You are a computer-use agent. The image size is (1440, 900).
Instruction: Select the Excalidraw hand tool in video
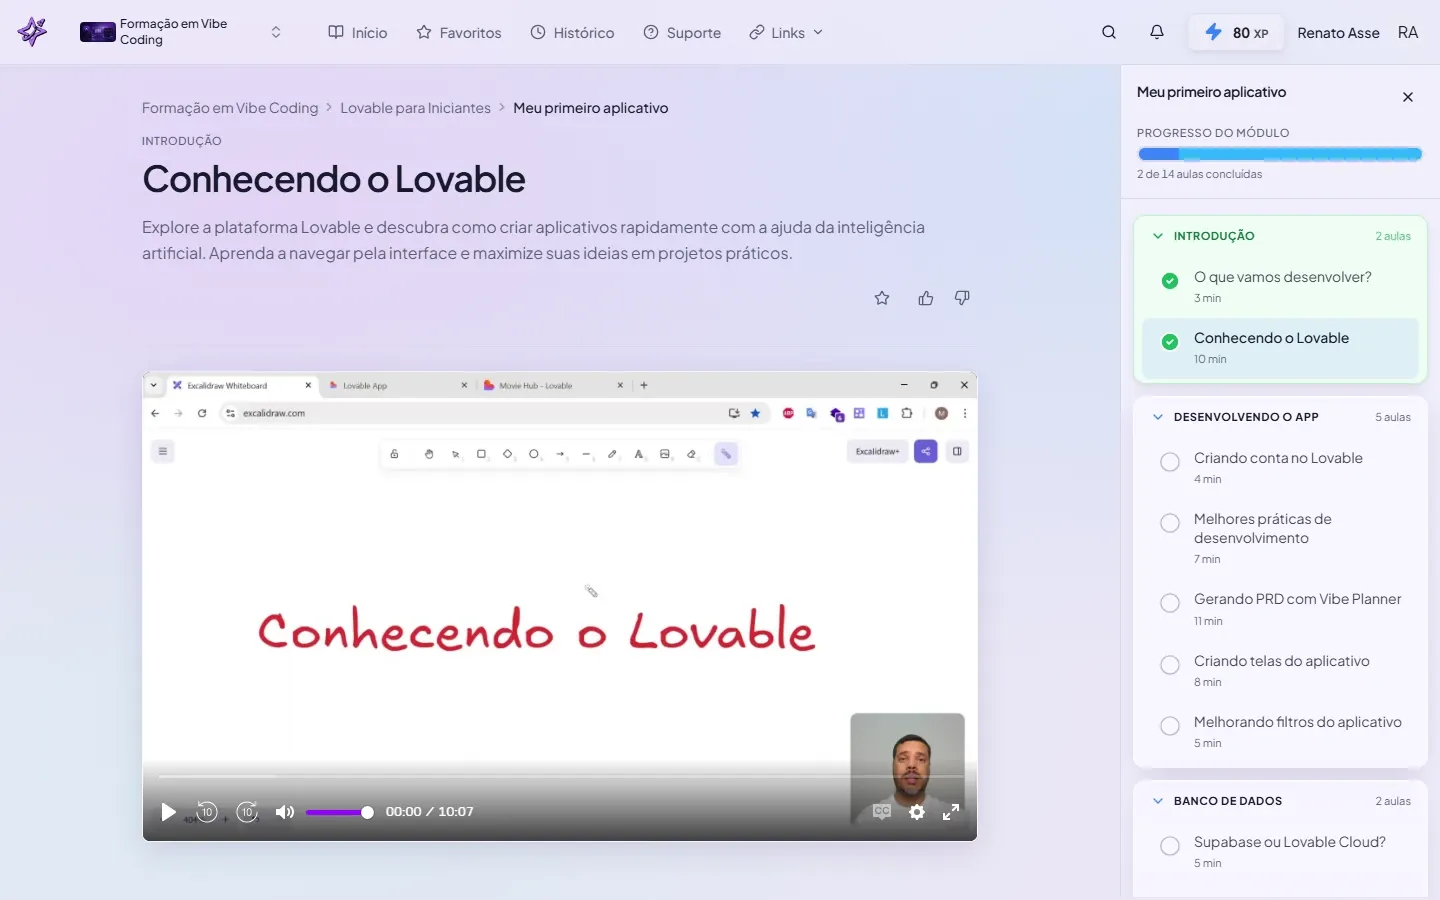coord(429,454)
